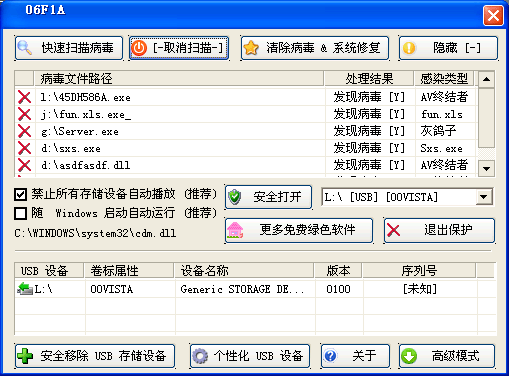Click serial number cell [未知]
The width and height of the screenshot is (509, 376).
point(420,289)
